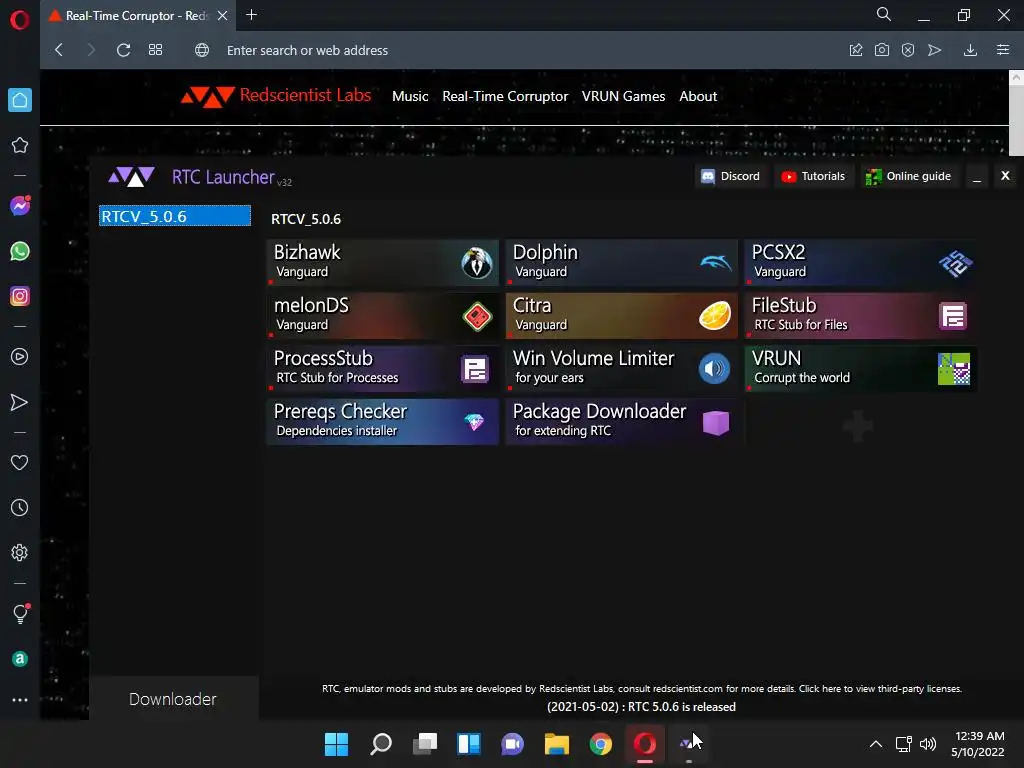Go to Redscientist Labs home logo
Image resolution: width=1024 pixels, height=768 pixels.
pos(276,96)
